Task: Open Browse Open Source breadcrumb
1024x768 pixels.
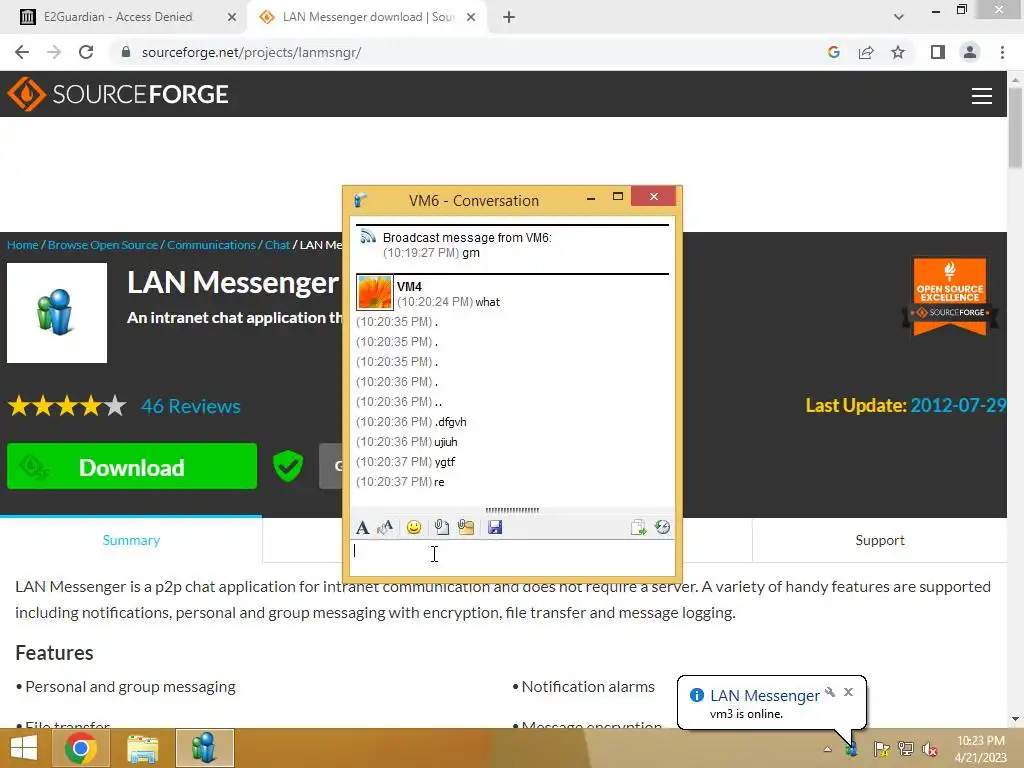Action: click(x=103, y=245)
